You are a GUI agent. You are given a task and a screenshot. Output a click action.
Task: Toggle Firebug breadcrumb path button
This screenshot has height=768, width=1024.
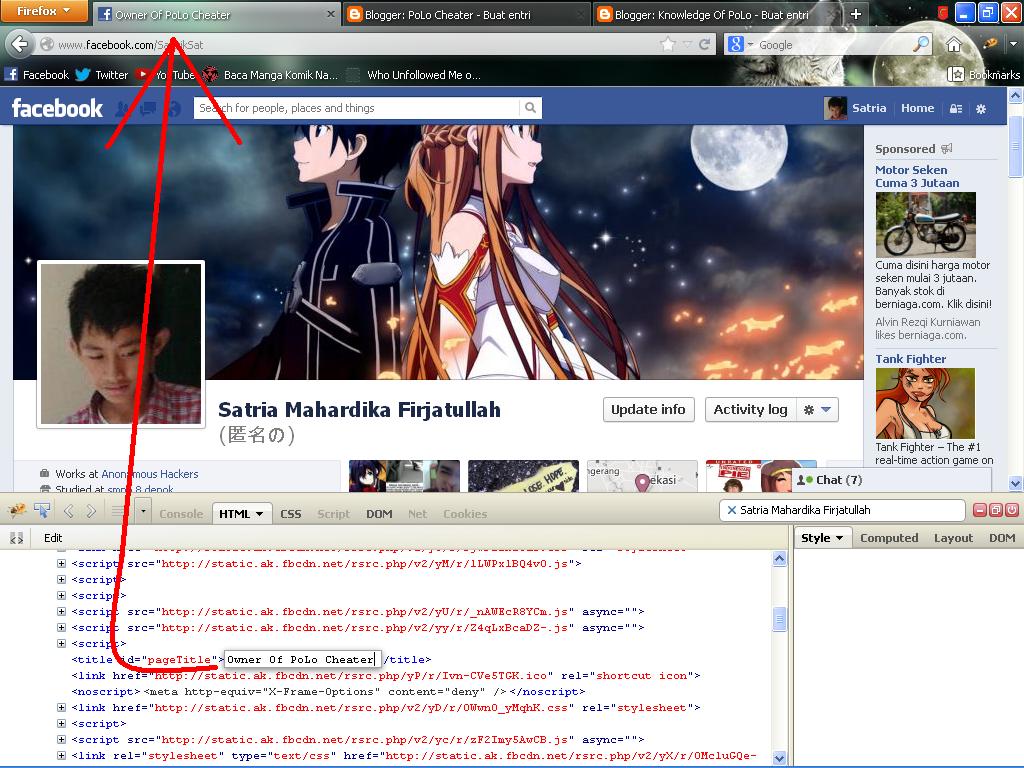(16, 538)
